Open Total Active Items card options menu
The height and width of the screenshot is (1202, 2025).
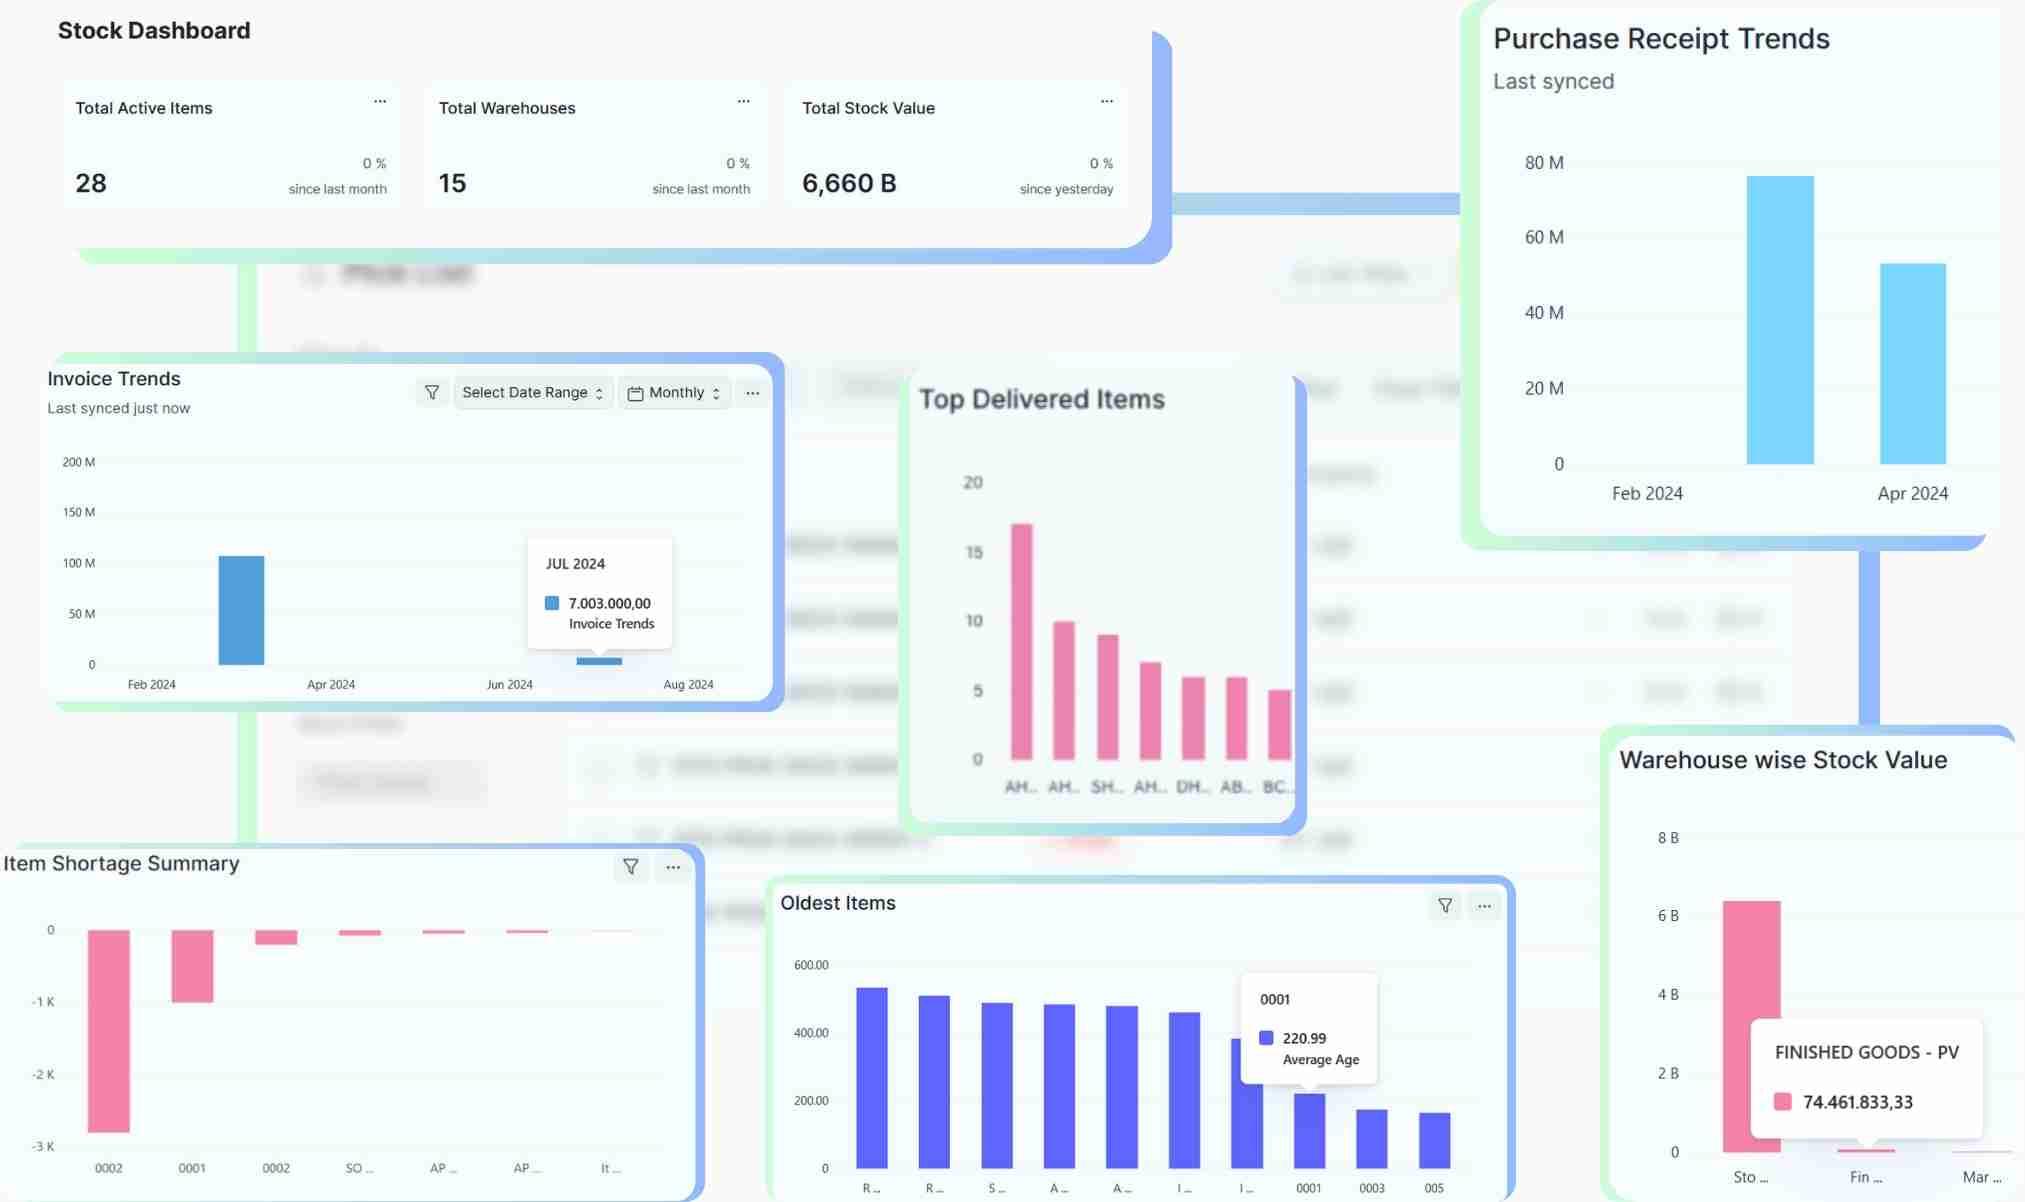click(x=380, y=101)
